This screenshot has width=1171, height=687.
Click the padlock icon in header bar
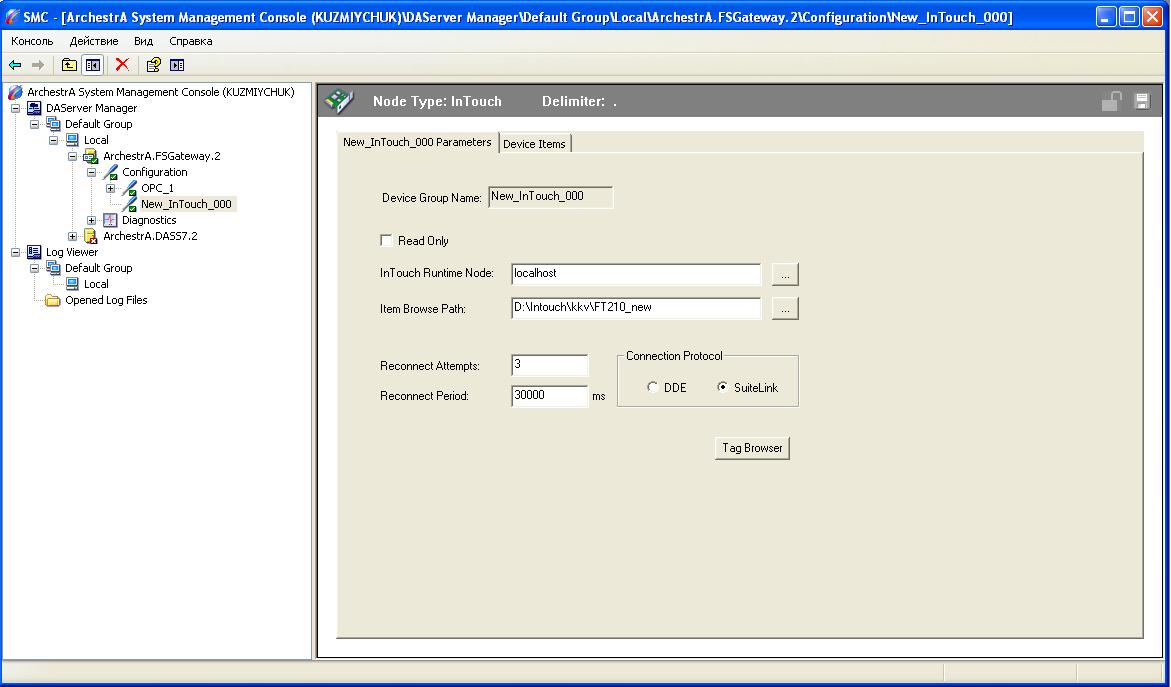click(1111, 101)
